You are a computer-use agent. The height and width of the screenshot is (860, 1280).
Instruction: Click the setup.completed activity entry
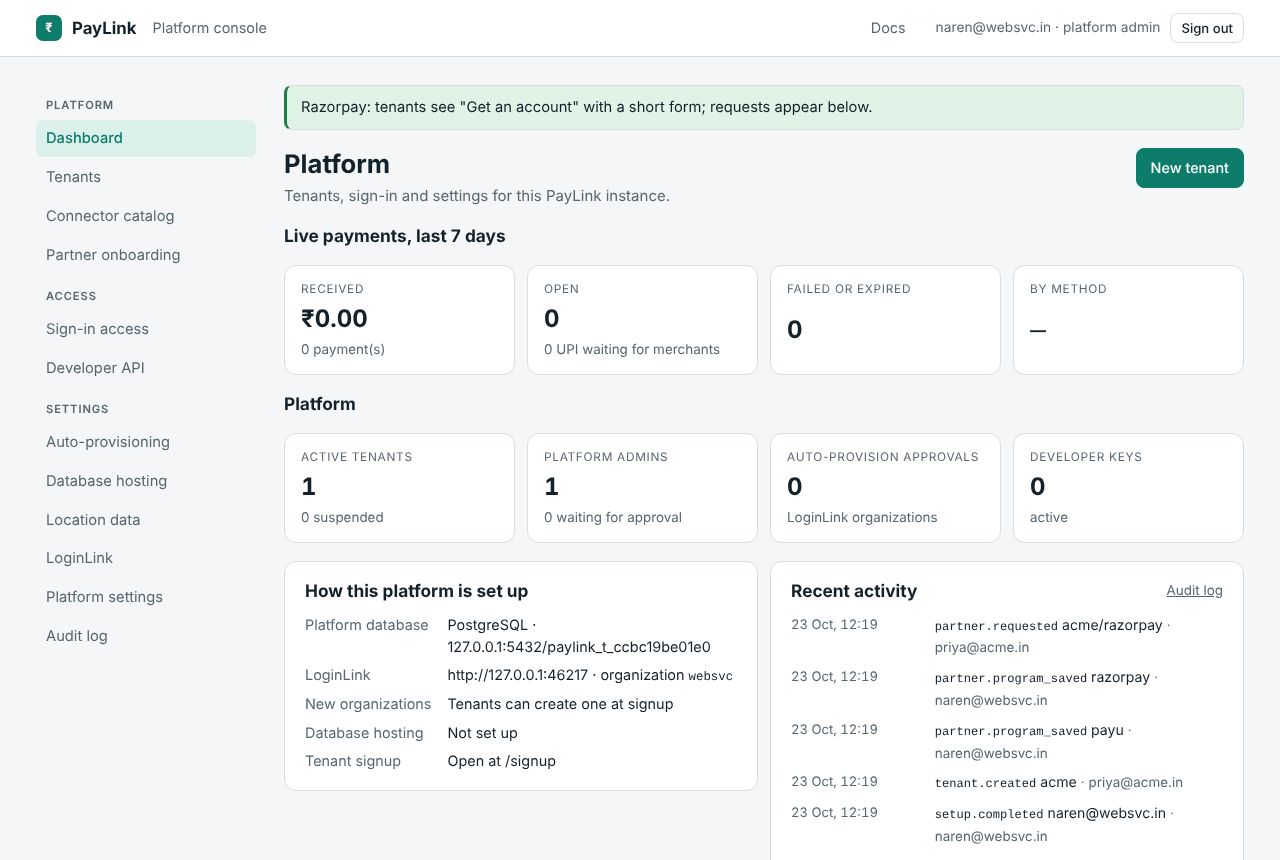(x=1007, y=824)
